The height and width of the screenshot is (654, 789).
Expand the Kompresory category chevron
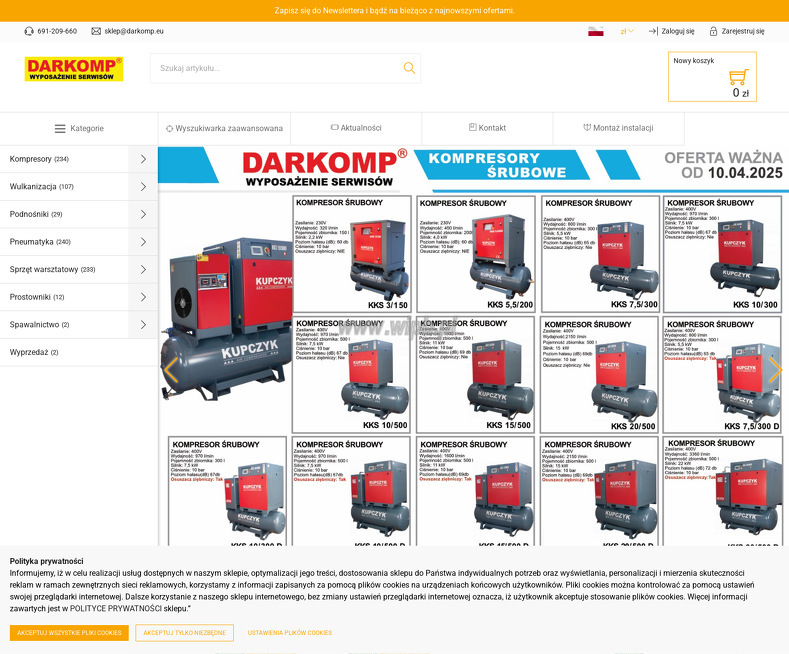point(143,159)
